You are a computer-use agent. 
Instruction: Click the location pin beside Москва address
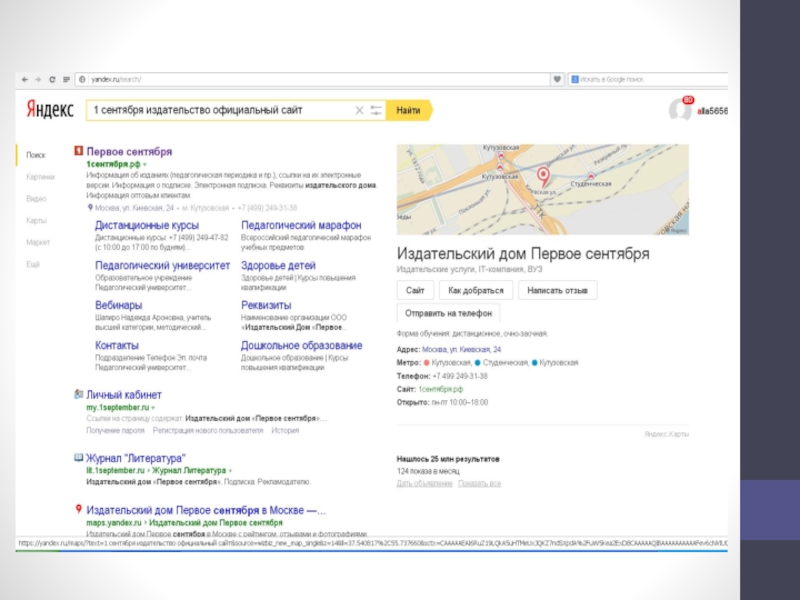[x=90, y=208]
